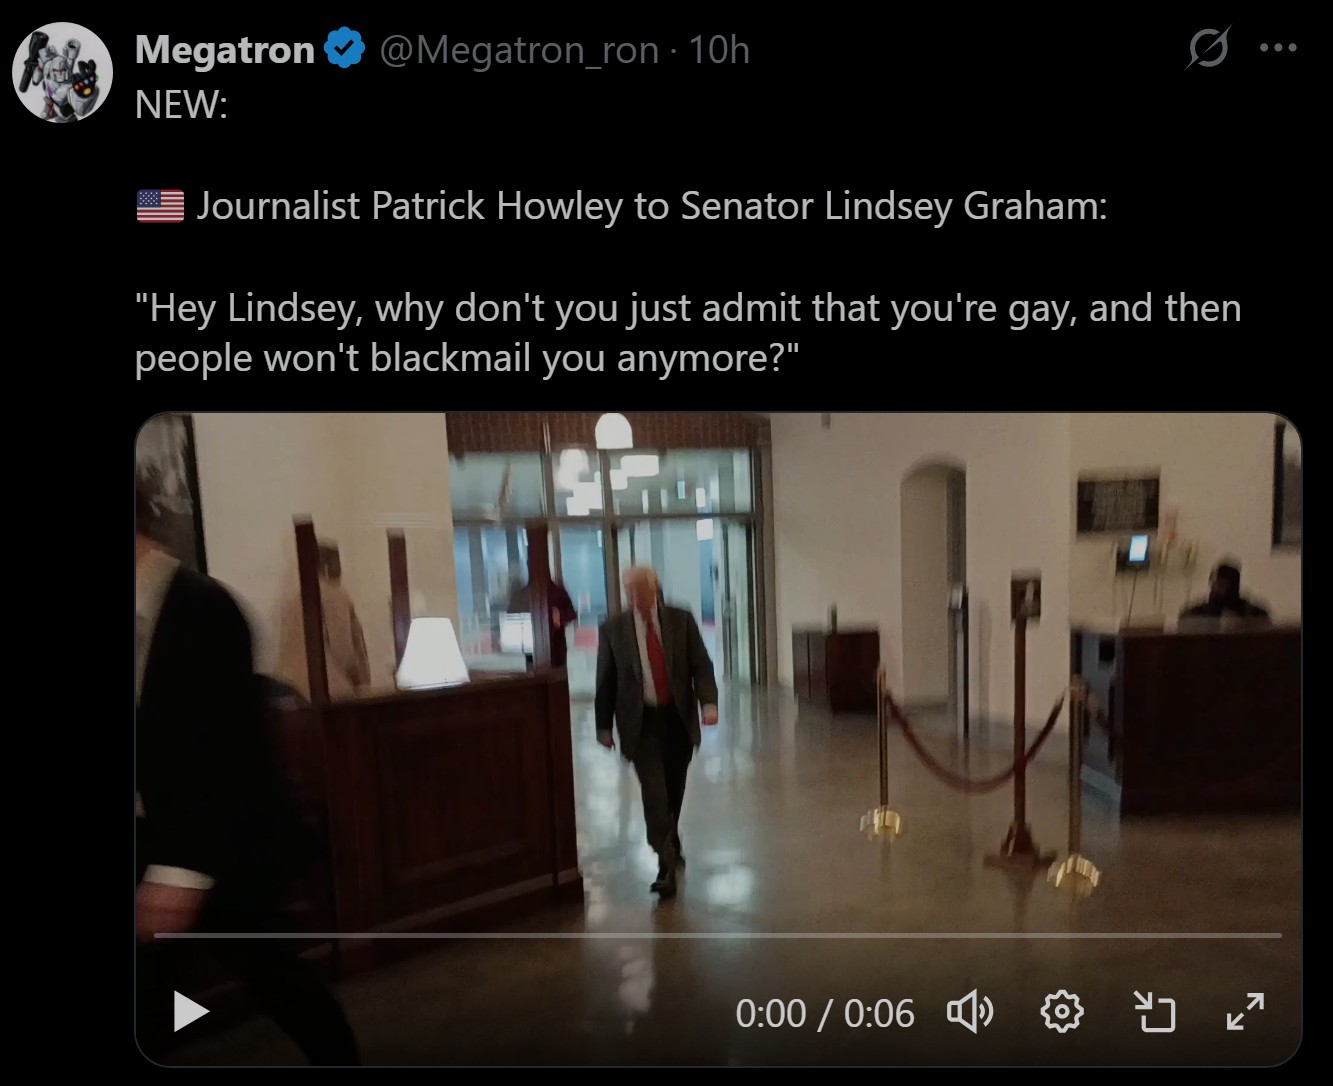Open the @Megatron_ron handle link
This screenshot has height=1086, width=1333.
pyautogui.click(x=519, y=49)
